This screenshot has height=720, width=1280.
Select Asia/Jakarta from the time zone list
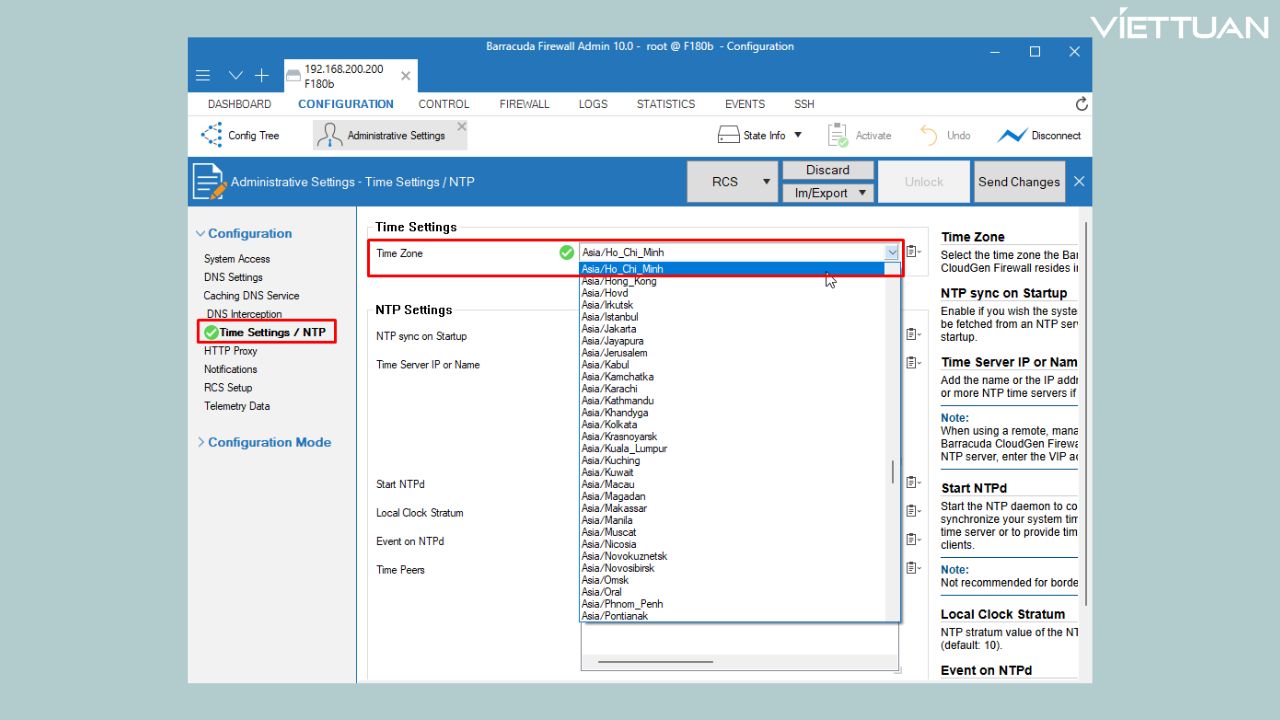[609, 329]
